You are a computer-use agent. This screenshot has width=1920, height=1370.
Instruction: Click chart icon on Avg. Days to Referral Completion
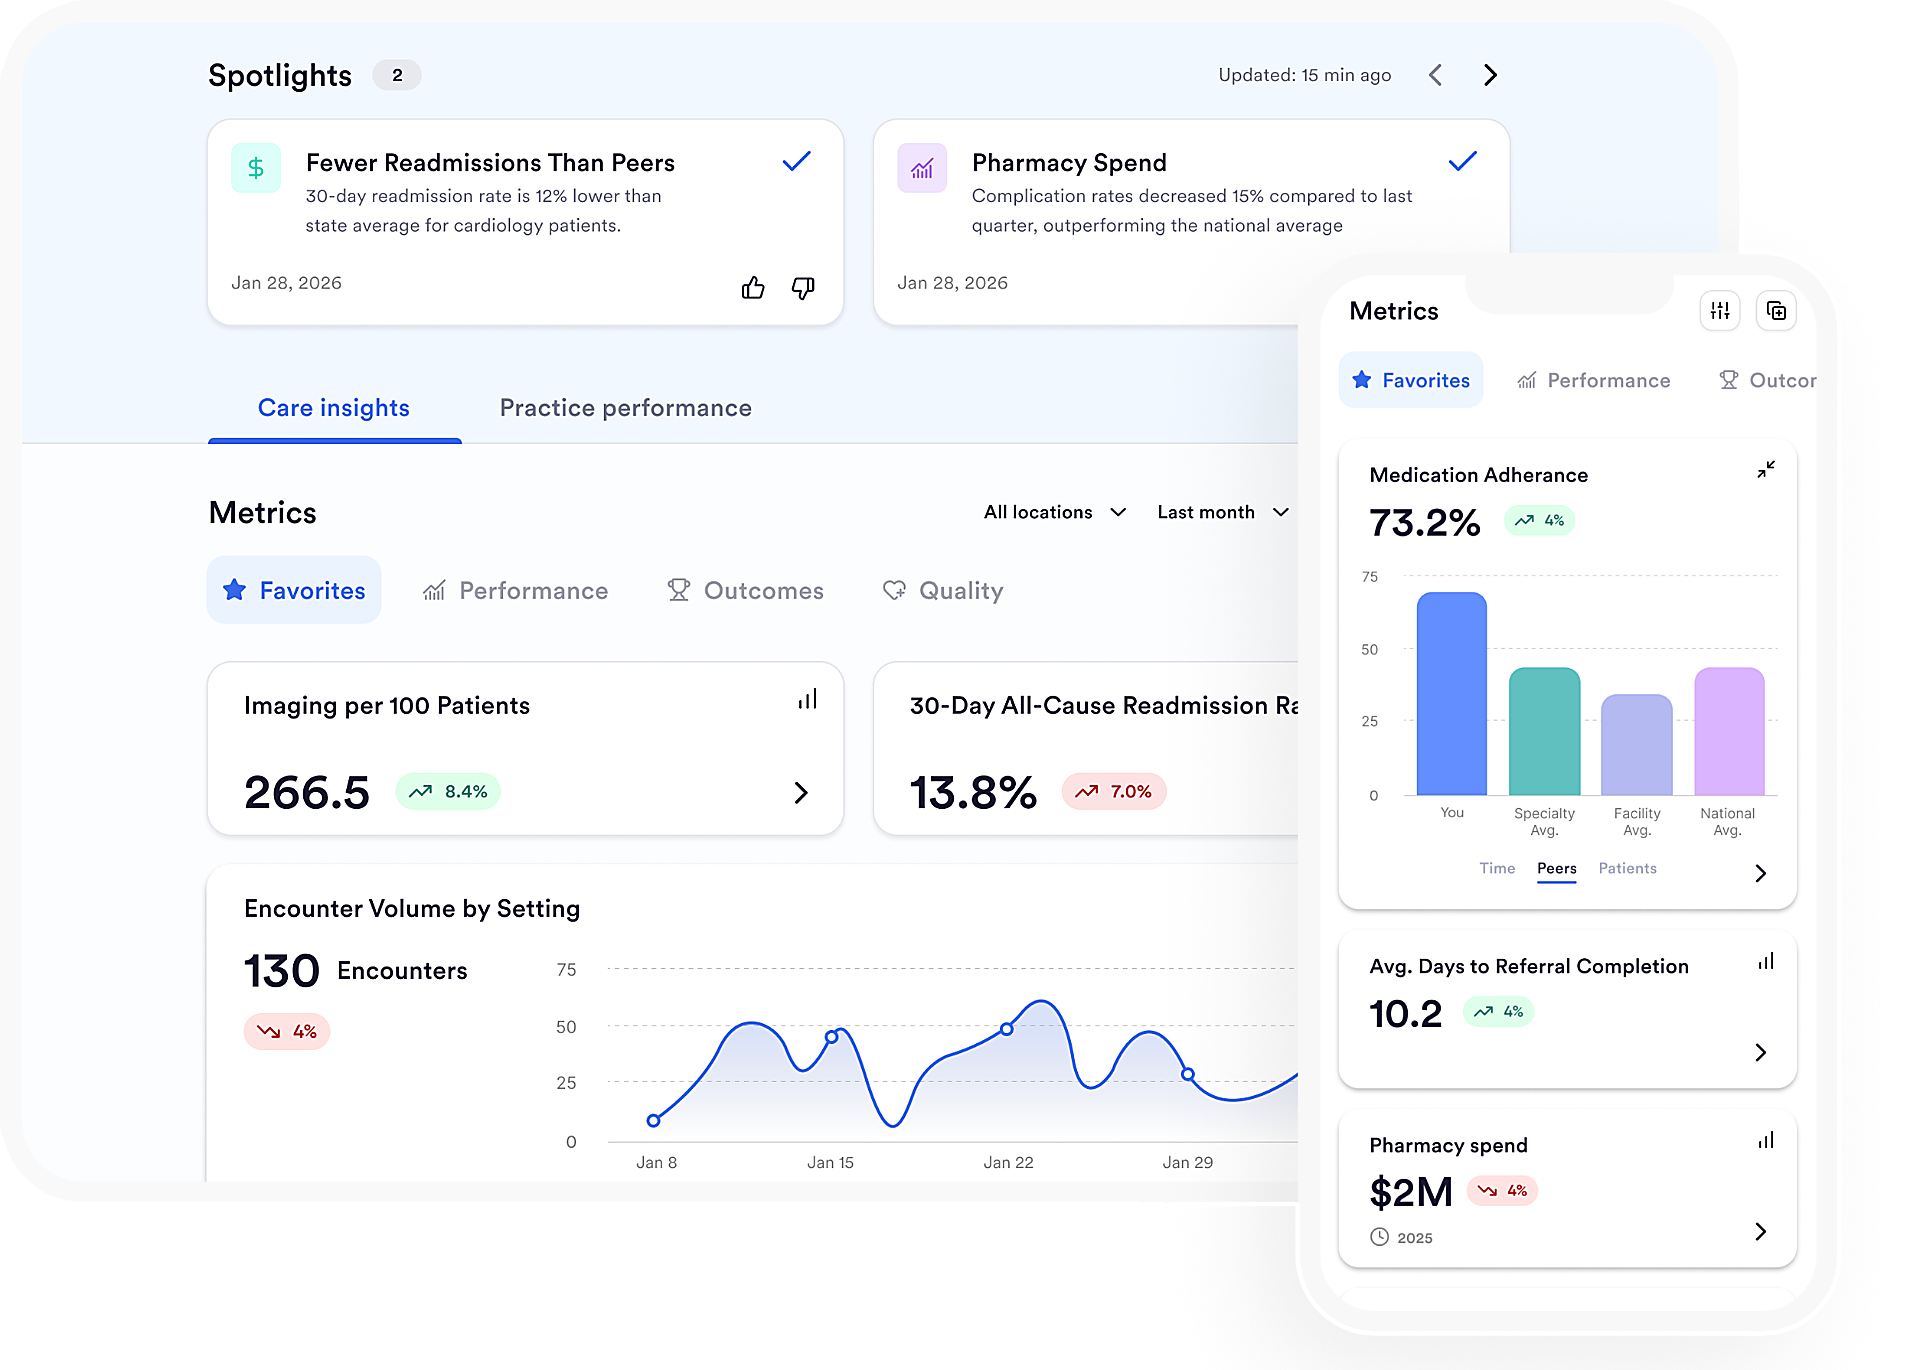1766,961
